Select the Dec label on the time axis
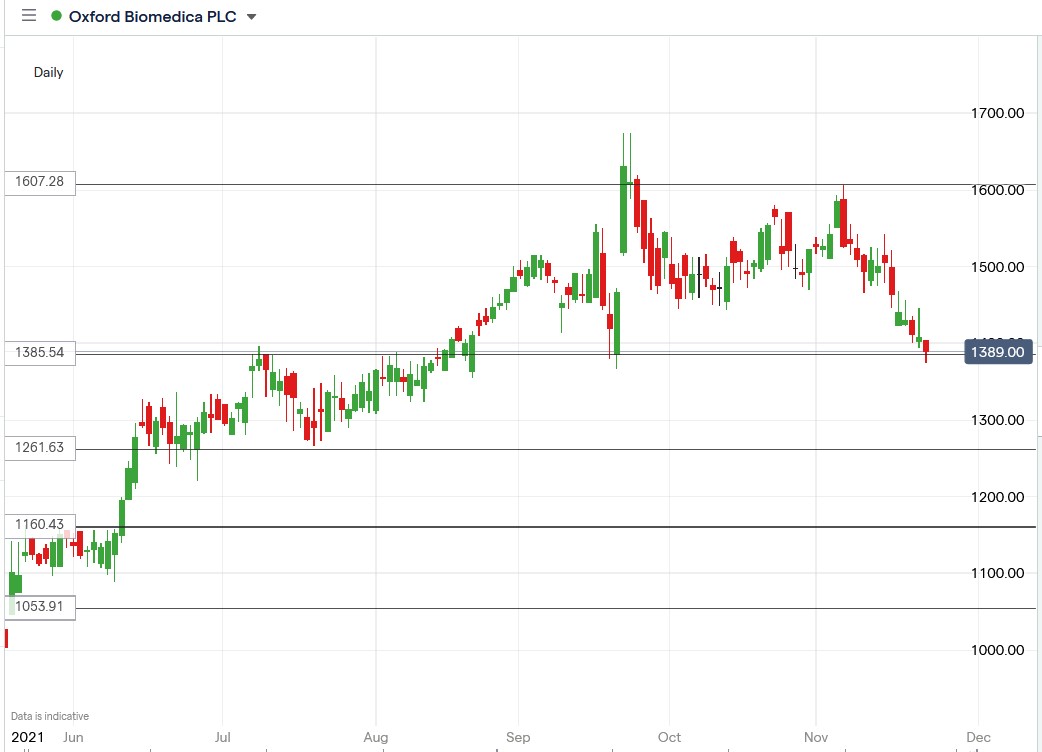Screen dimensions: 1042x752 (x=977, y=737)
